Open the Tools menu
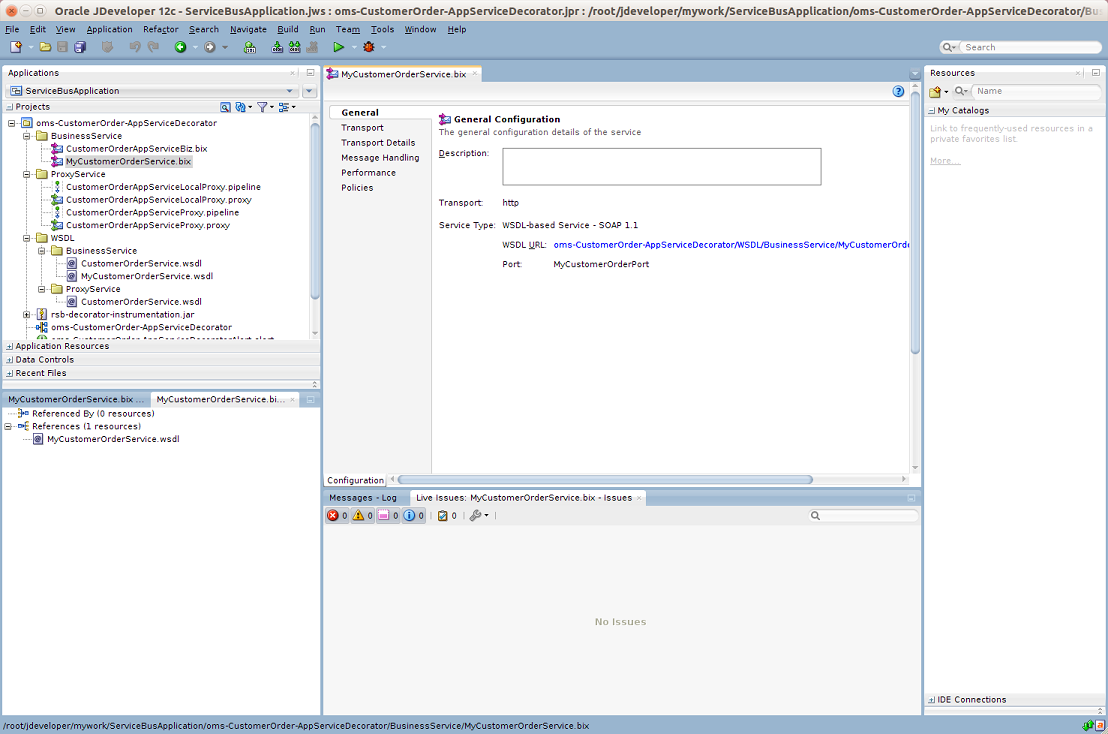The height and width of the screenshot is (734, 1108). 382,30
